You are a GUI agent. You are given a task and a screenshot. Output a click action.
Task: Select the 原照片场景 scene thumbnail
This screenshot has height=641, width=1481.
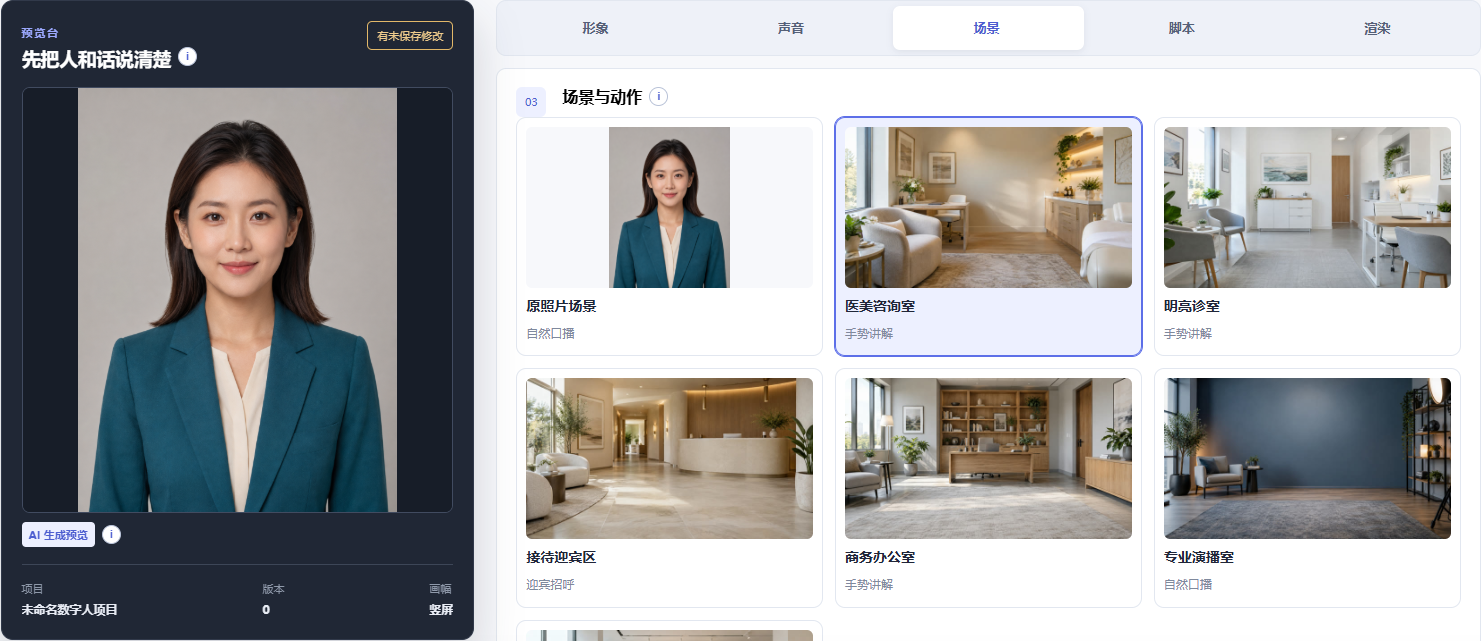coord(669,207)
